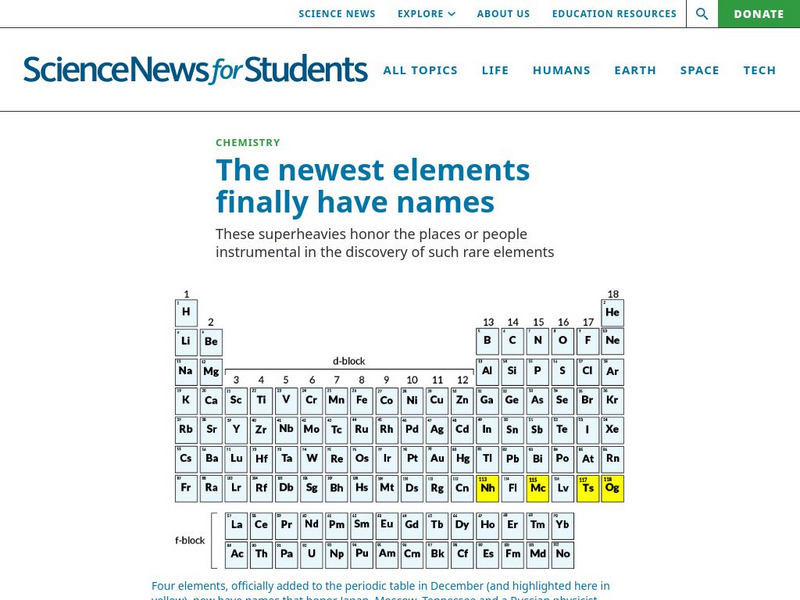Open the ALL TOPICS menu
The height and width of the screenshot is (600, 800).
pyautogui.click(x=421, y=71)
